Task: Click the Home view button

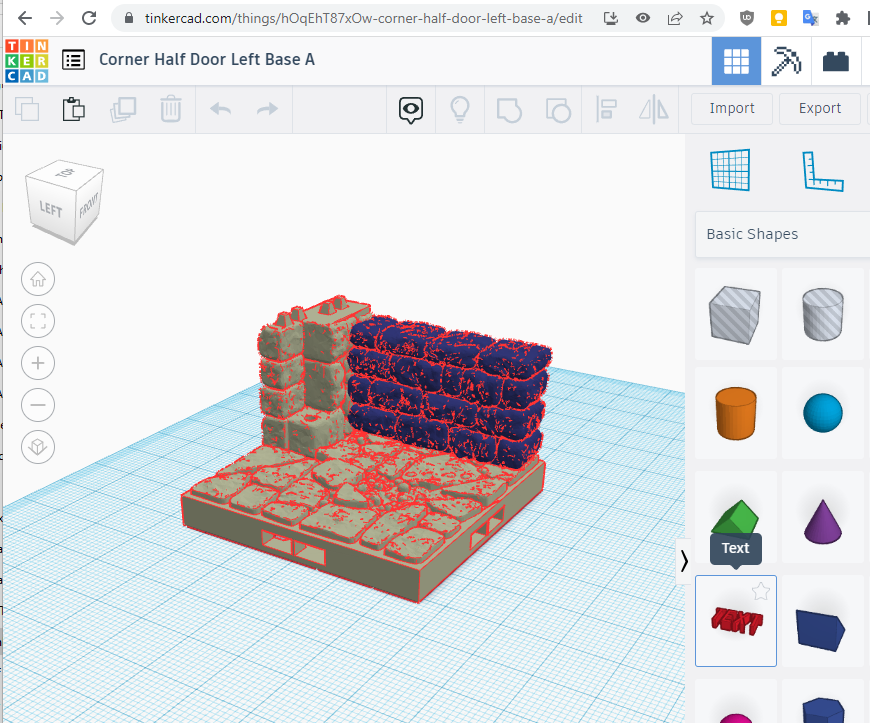Action: coord(38,279)
